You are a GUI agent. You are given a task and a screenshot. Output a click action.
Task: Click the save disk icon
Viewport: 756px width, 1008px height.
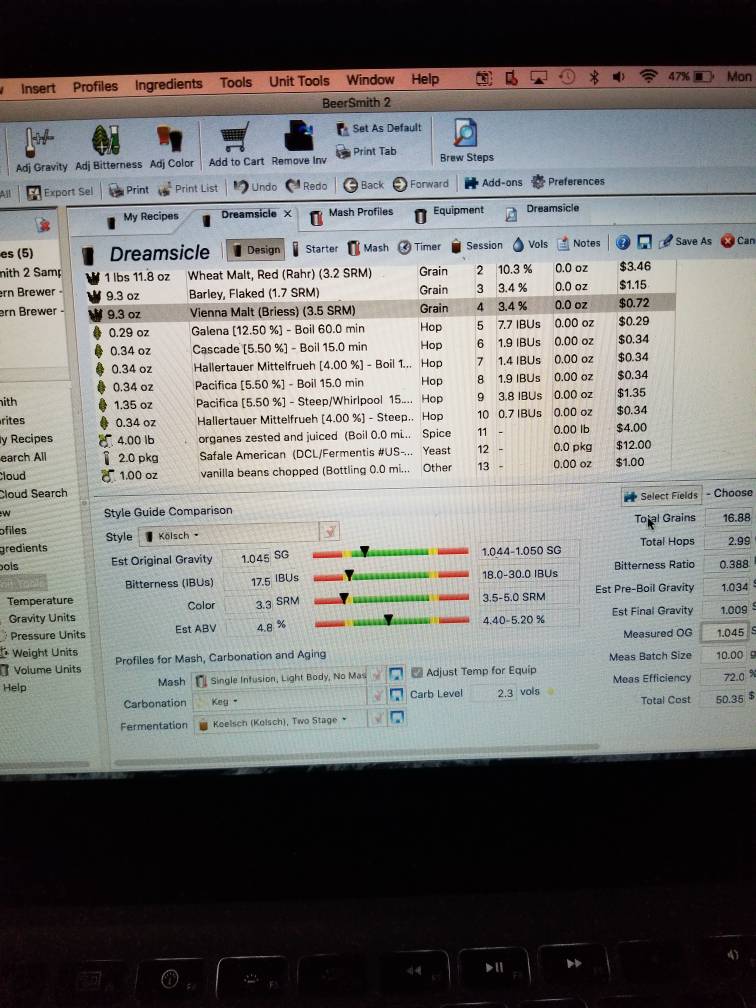(644, 242)
